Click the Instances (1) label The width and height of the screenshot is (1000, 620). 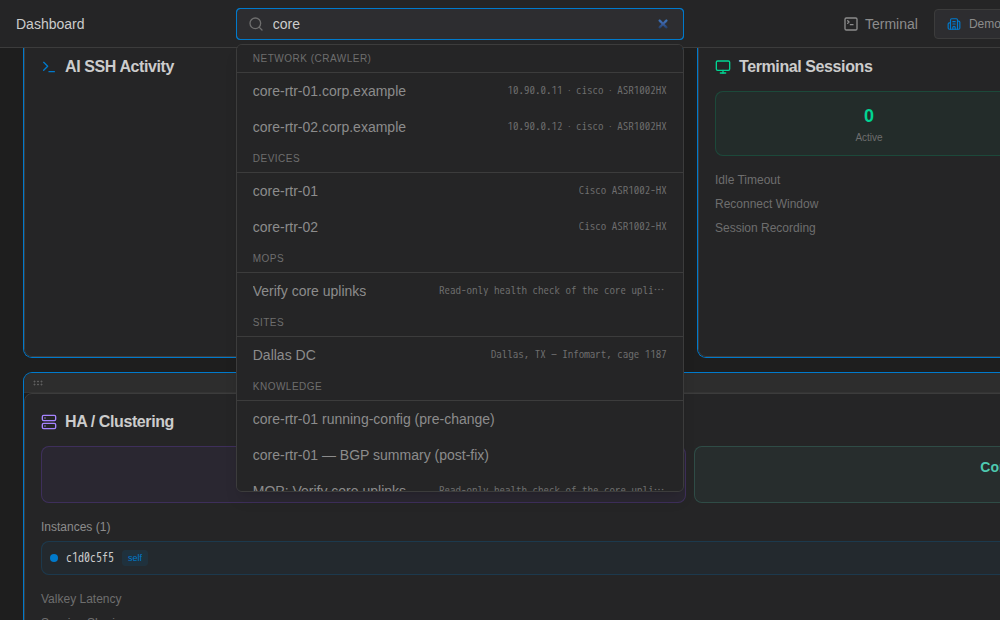(76, 527)
